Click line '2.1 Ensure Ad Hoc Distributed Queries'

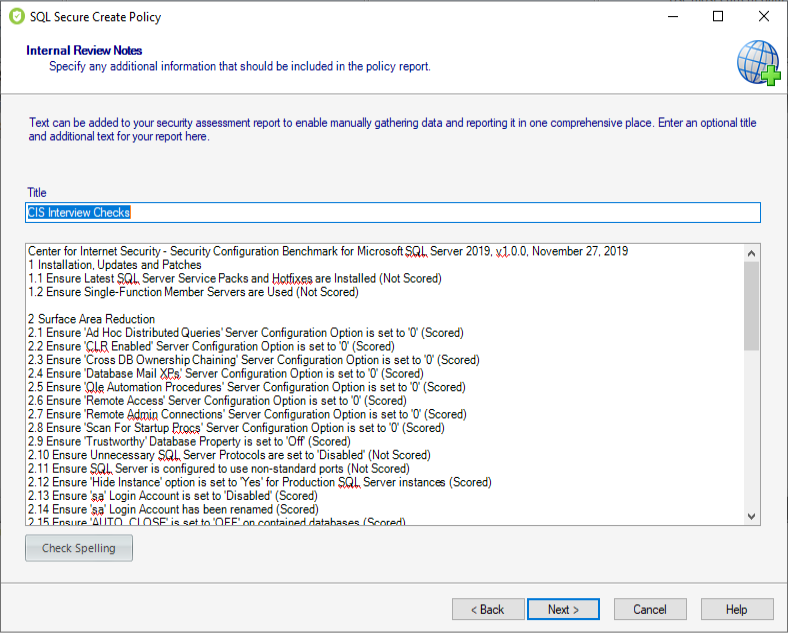coord(246,333)
